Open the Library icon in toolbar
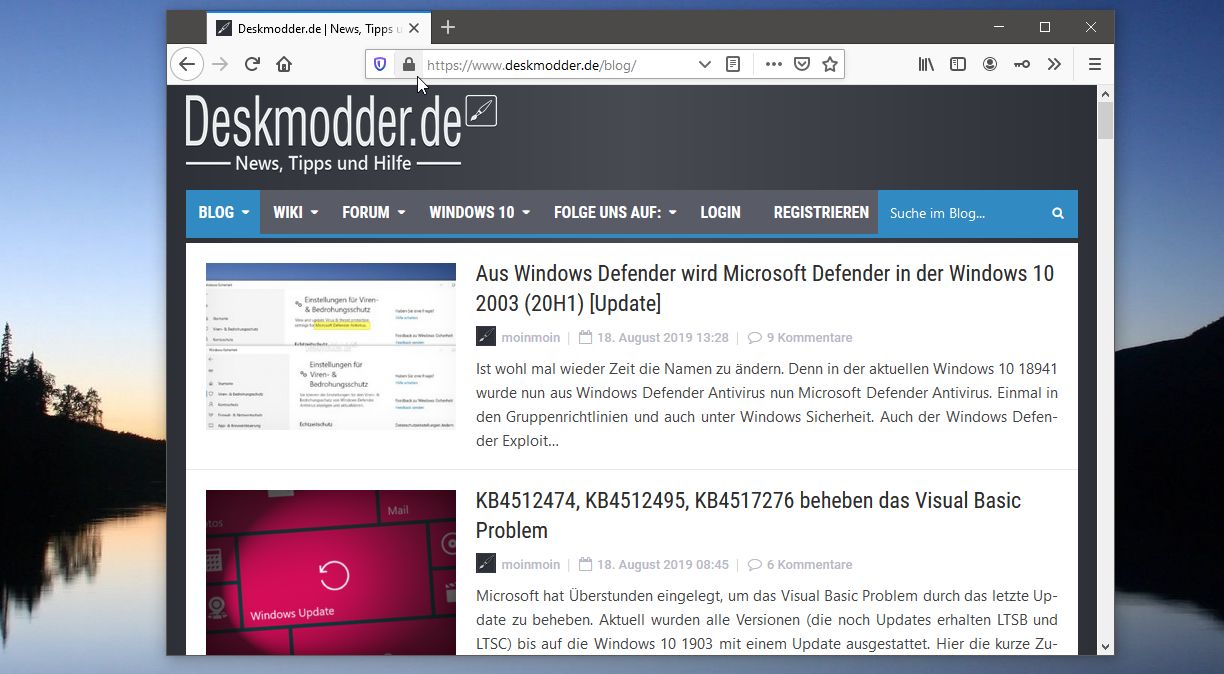This screenshot has width=1224, height=674. [927, 64]
